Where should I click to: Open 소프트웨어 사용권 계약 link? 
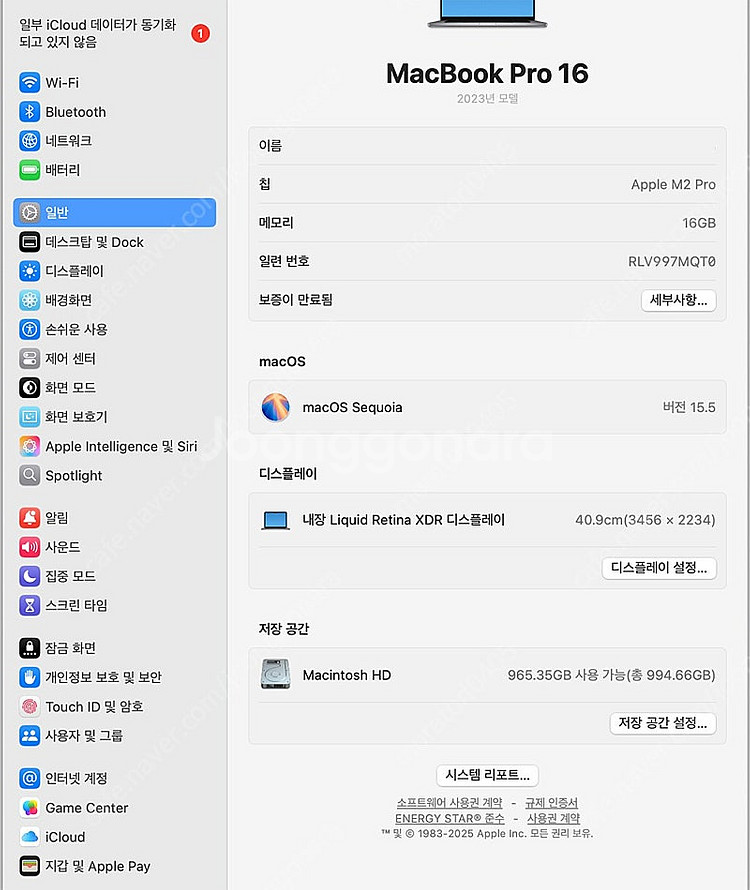pyautogui.click(x=450, y=803)
